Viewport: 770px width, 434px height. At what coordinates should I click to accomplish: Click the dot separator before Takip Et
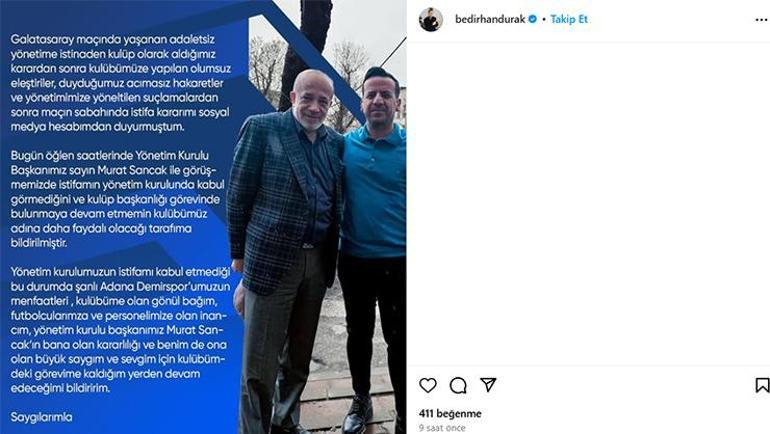(x=544, y=19)
